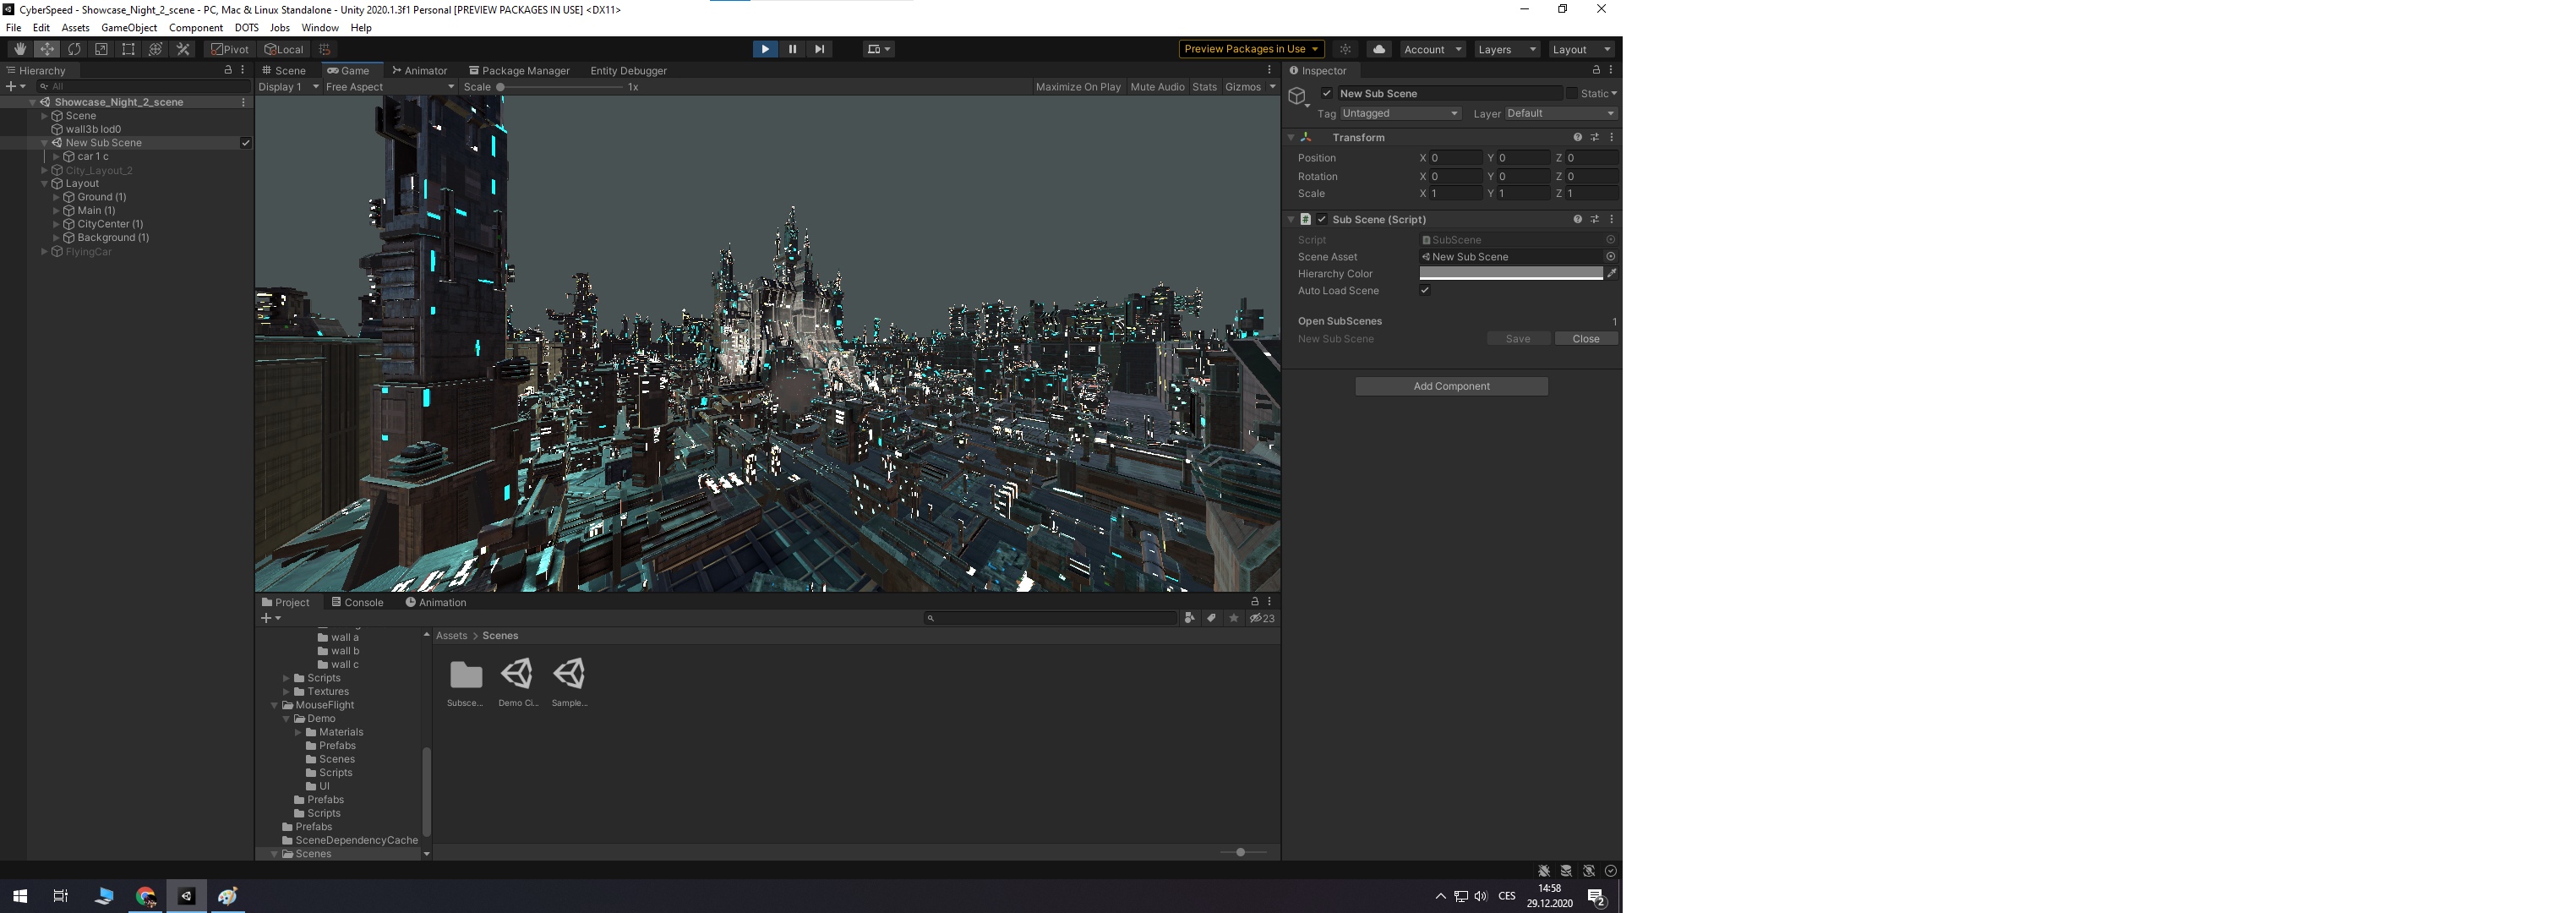The image size is (2576, 913).
Task: Toggle Local handle rotation
Action: click(x=284, y=49)
